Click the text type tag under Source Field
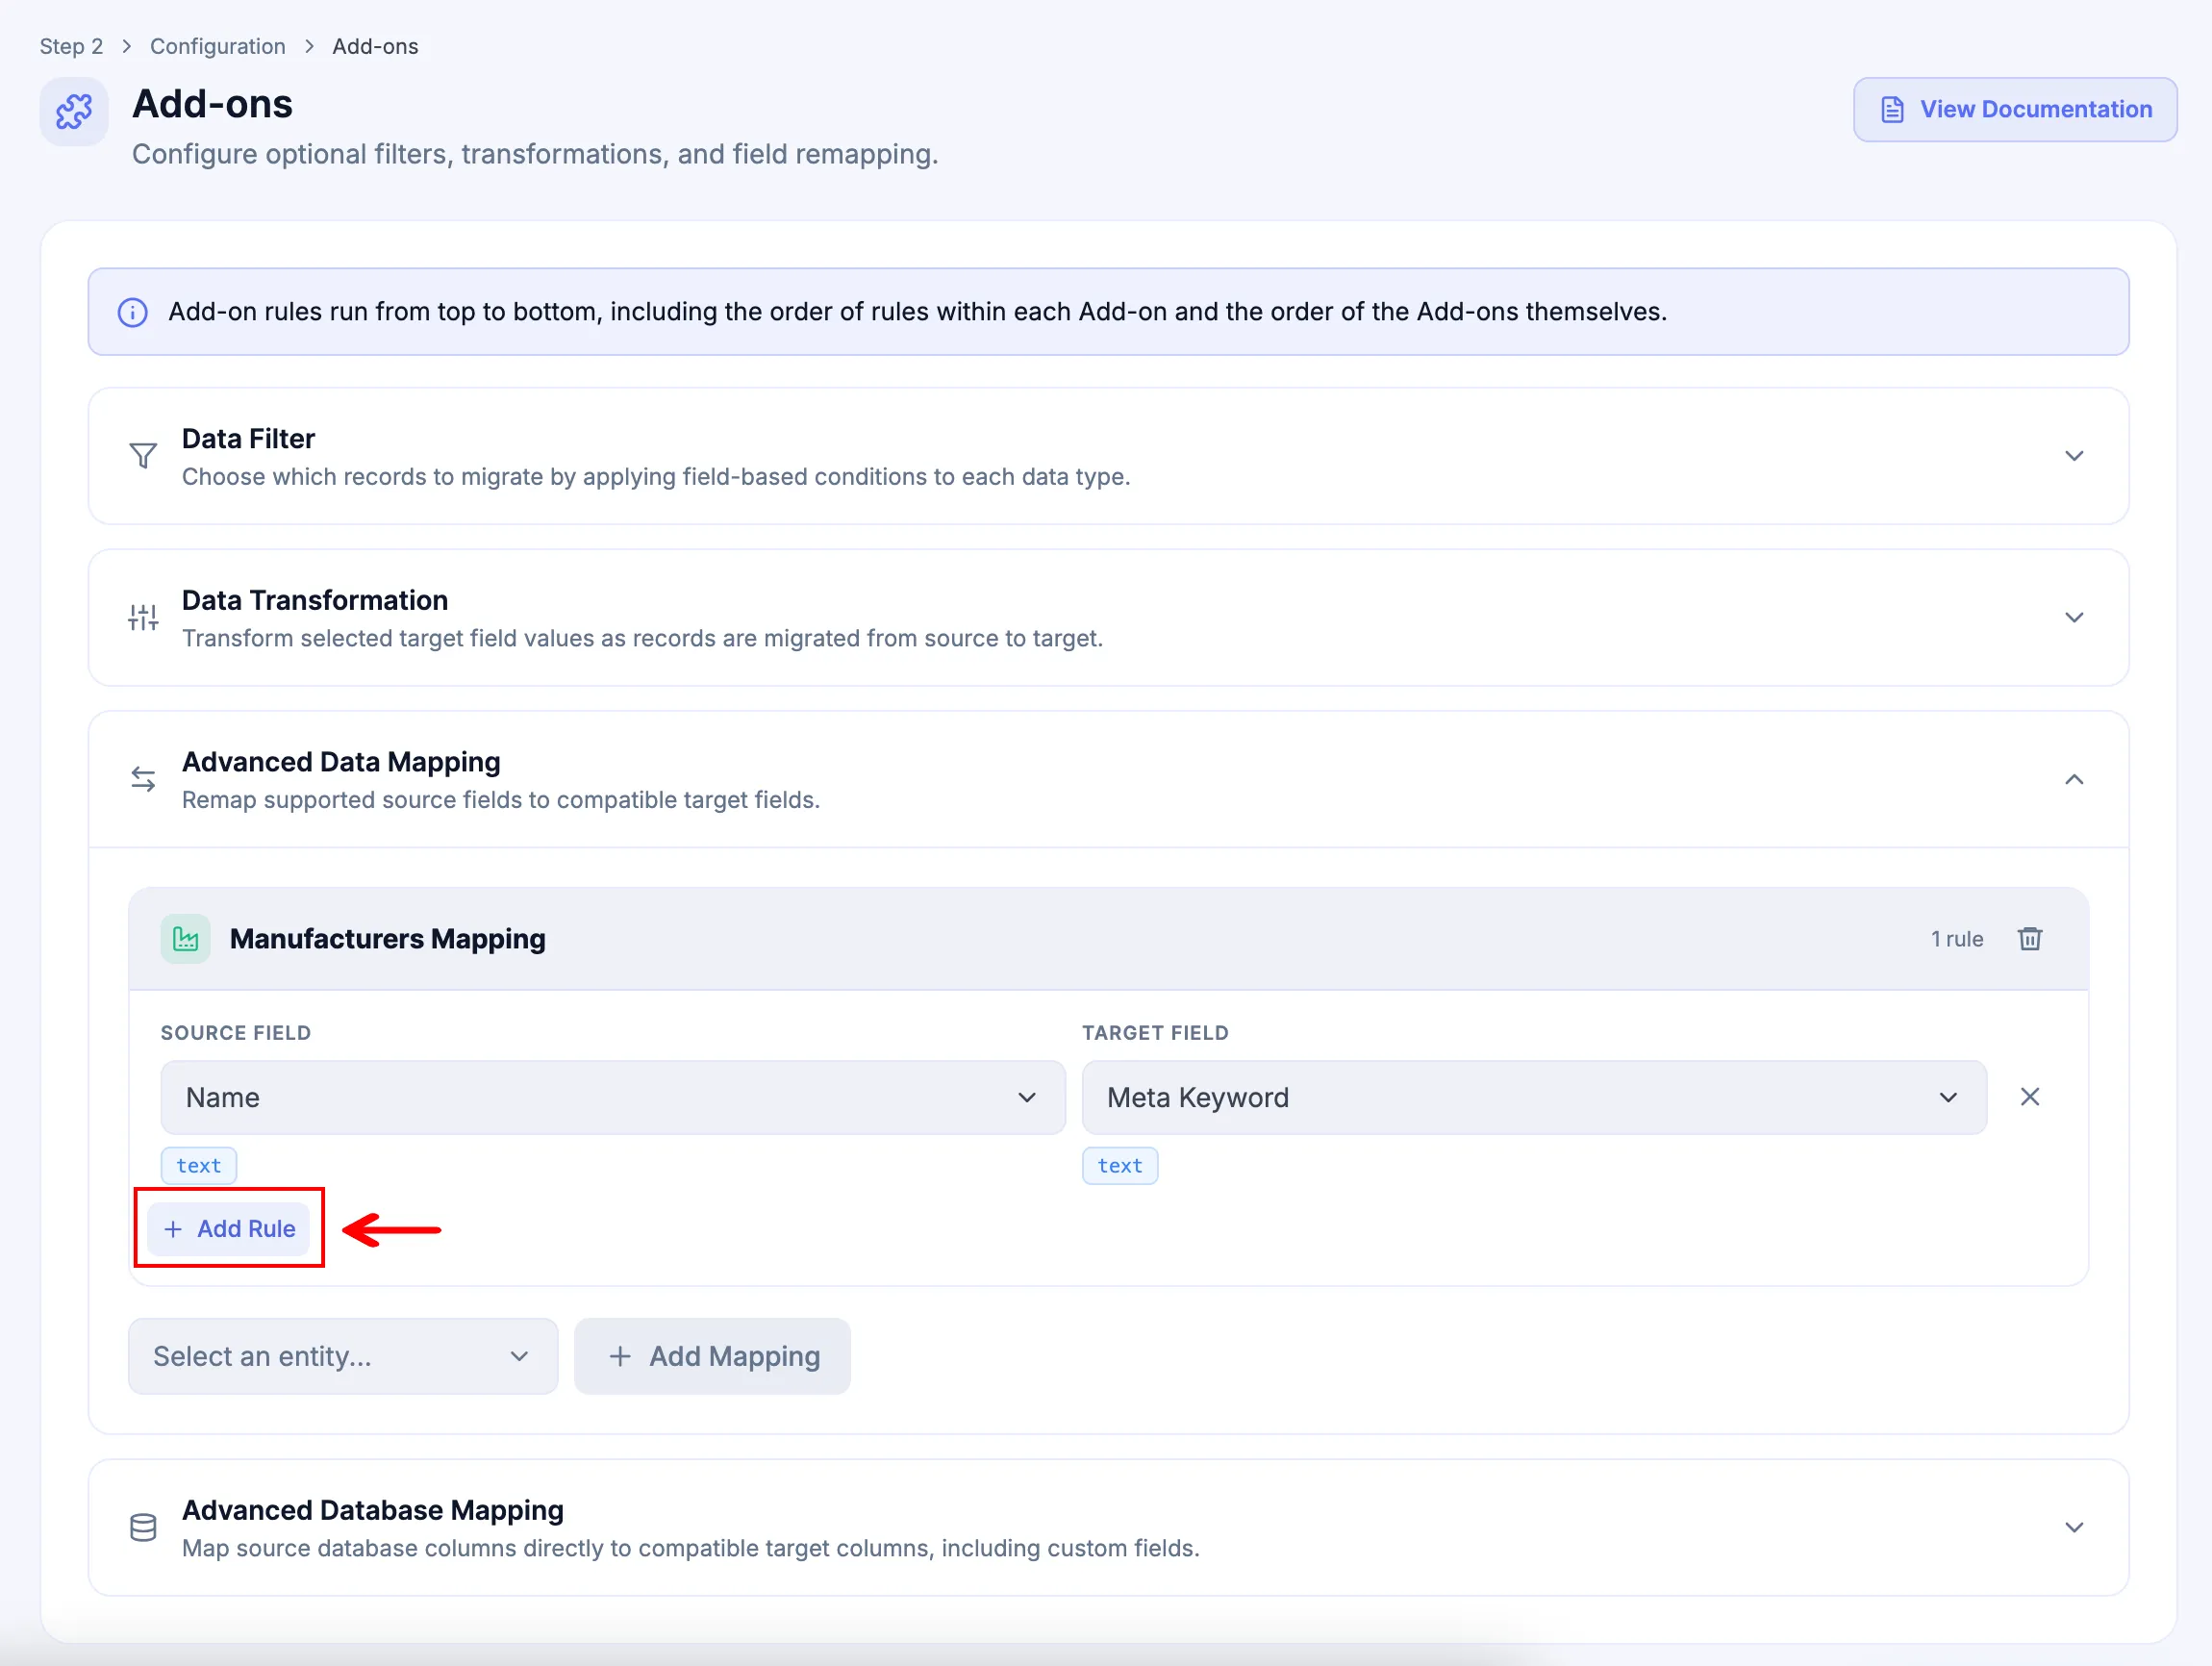Image resolution: width=2212 pixels, height=1666 pixels. point(199,1166)
